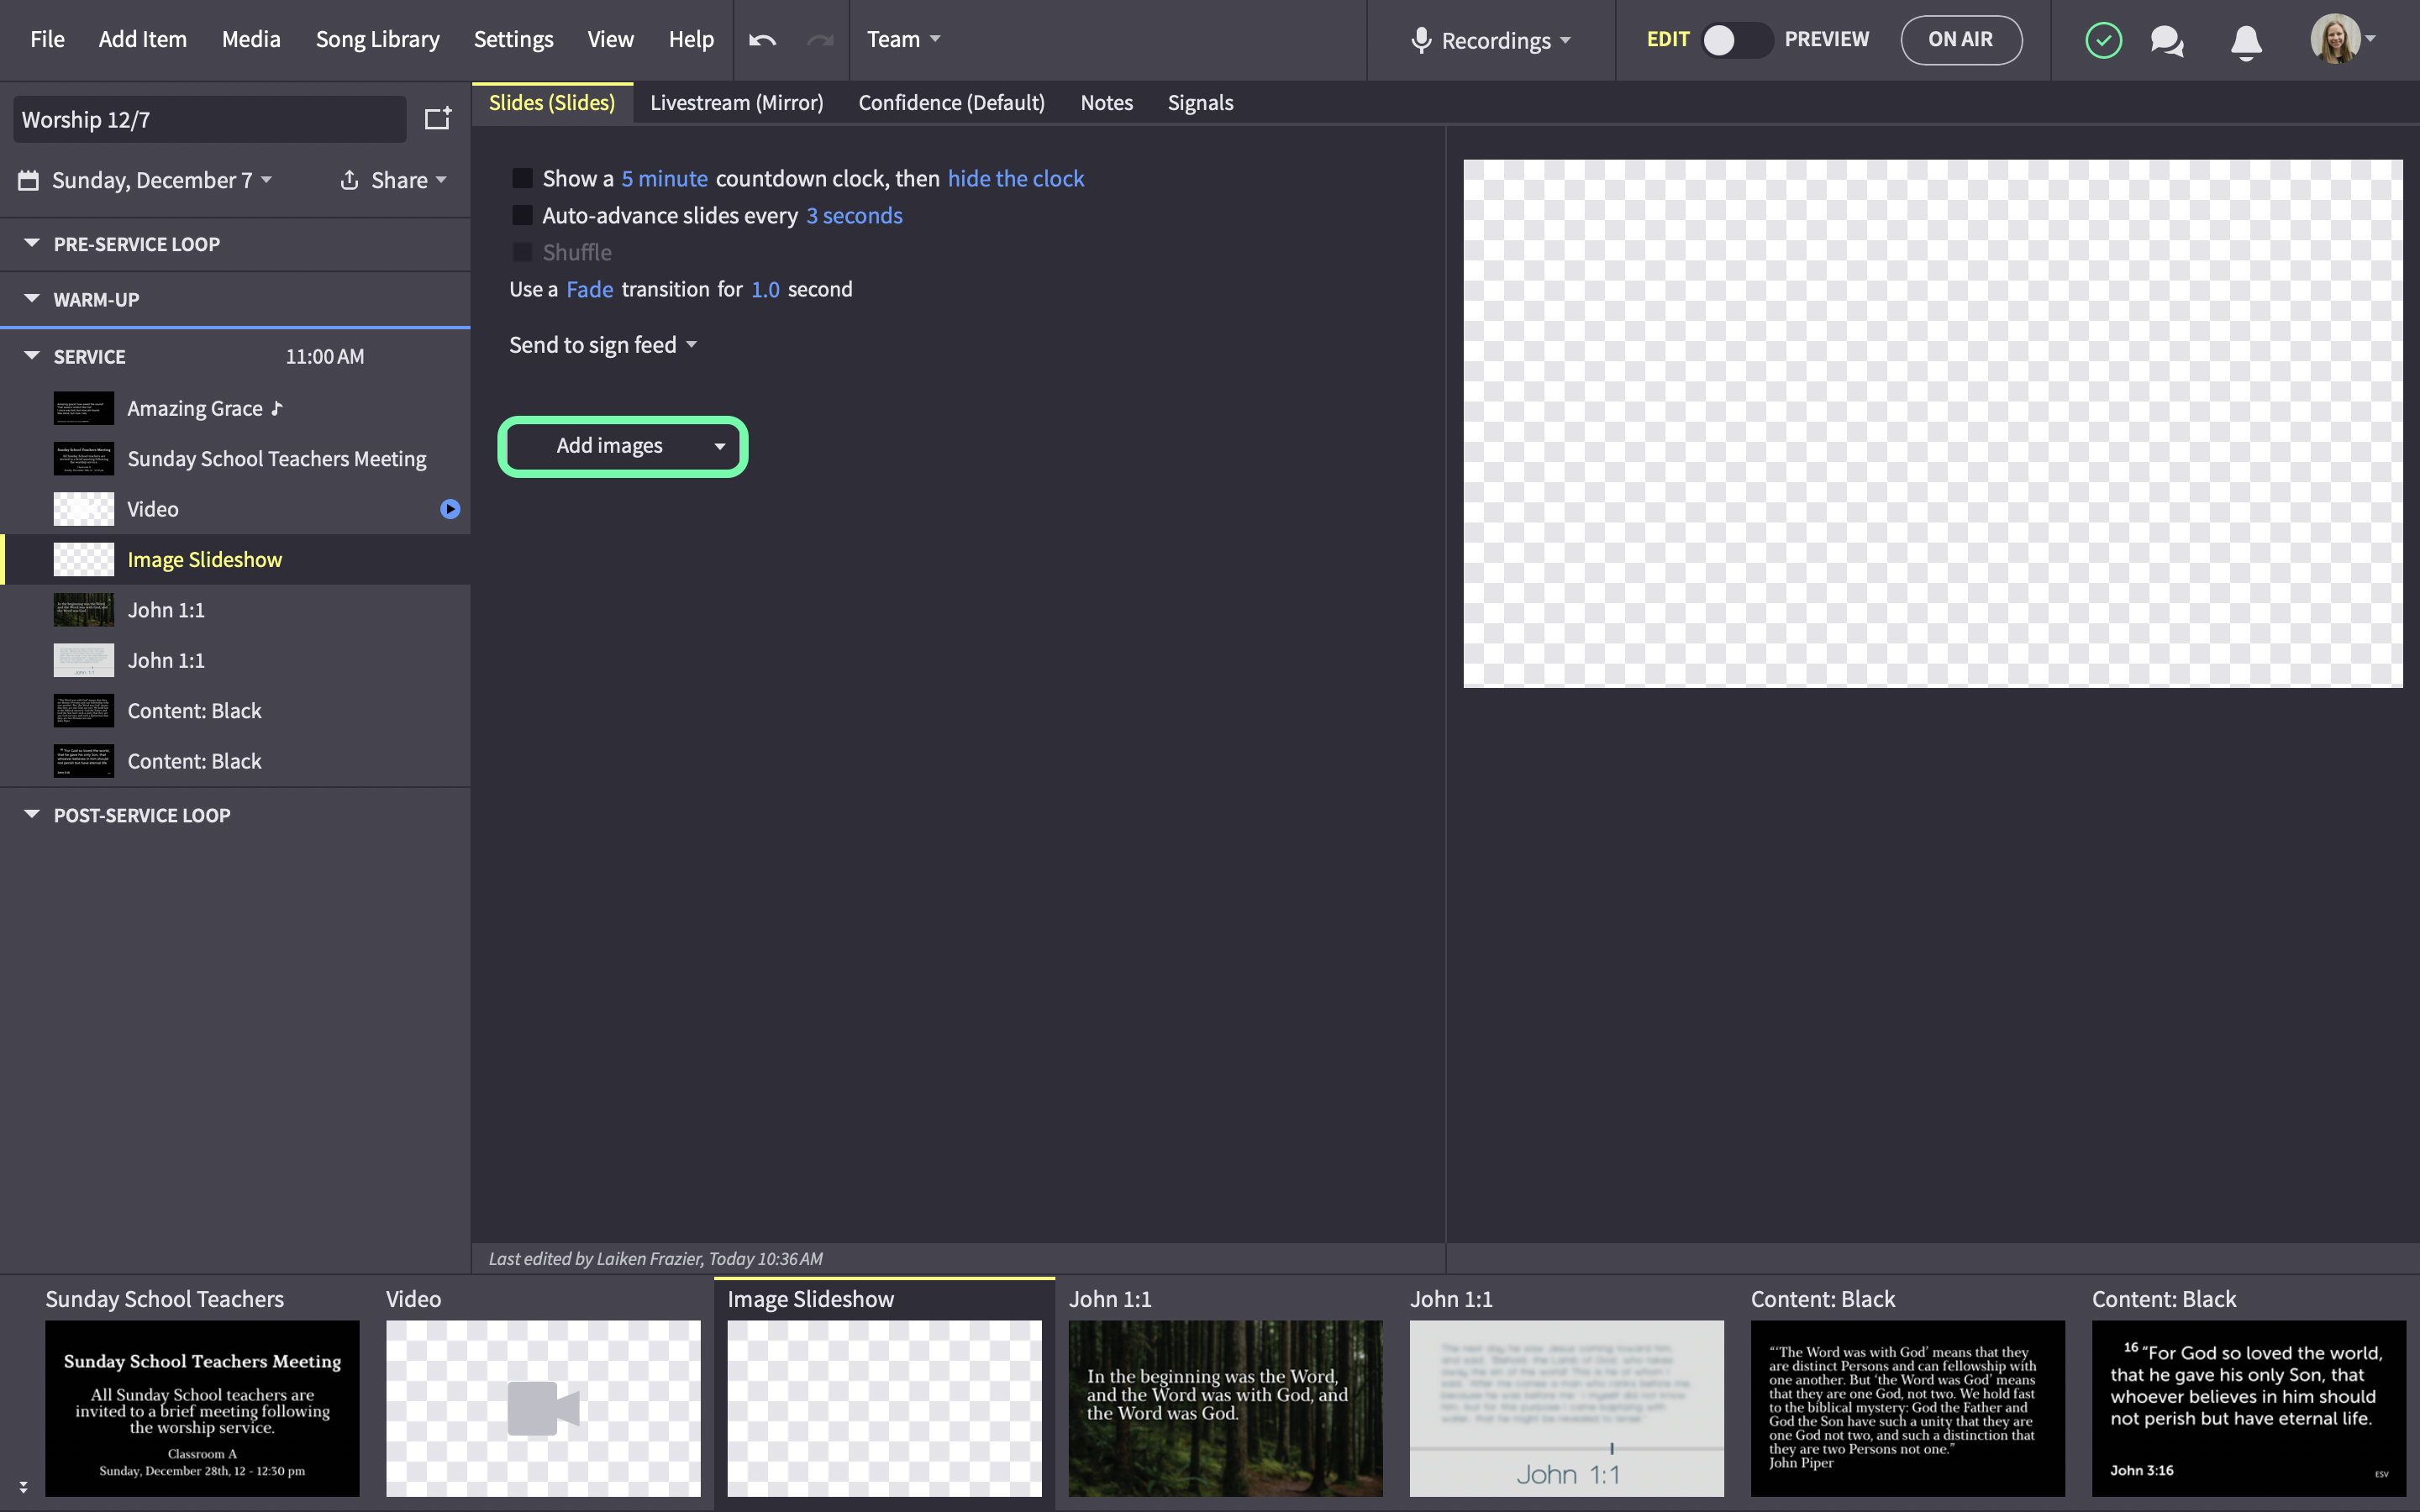Open the notifications bell icon
Screen dimensions: 2420x1512
click(x=2246, y=42)
